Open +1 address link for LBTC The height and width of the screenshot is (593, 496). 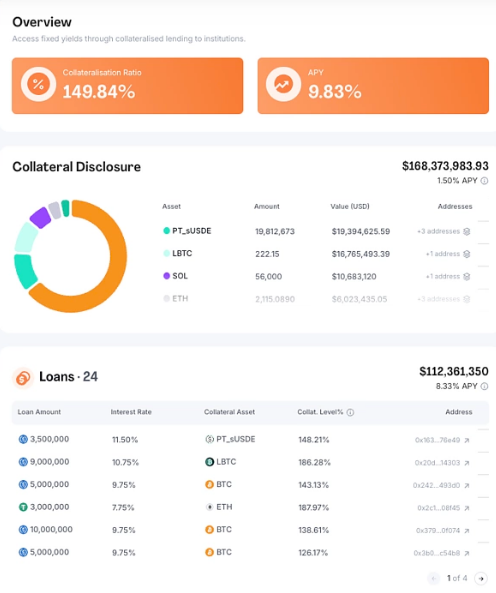point(443,254)
